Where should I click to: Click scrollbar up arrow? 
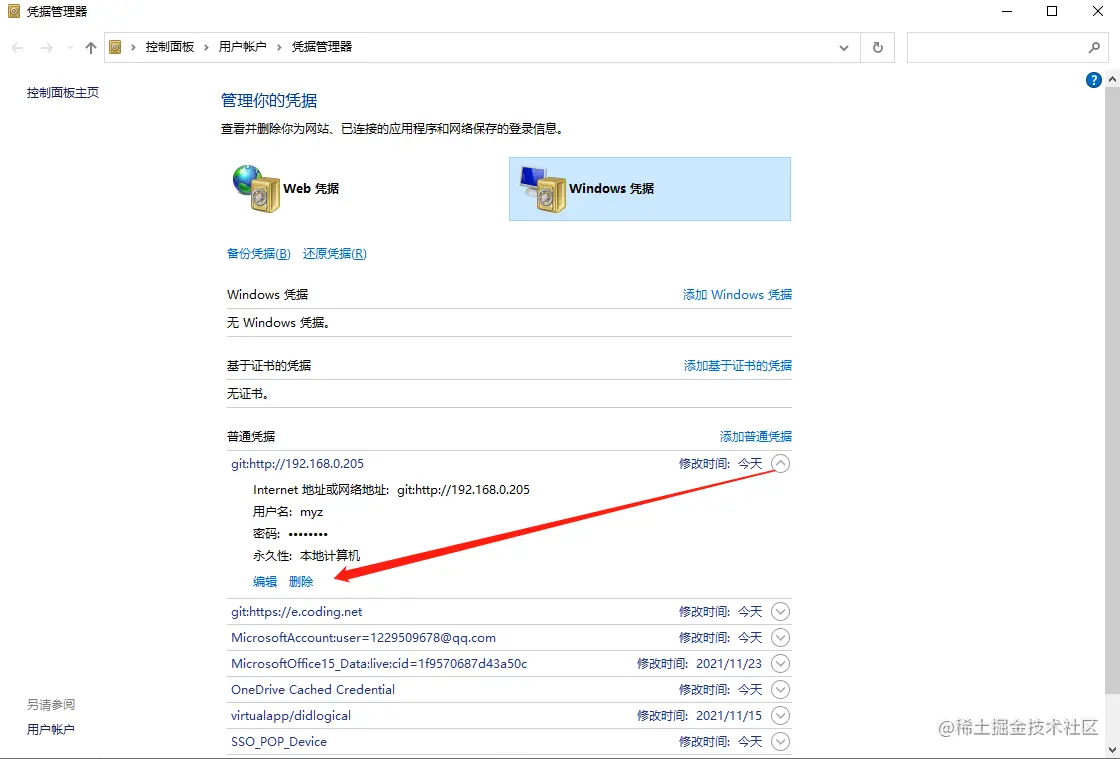(1113, 79)
